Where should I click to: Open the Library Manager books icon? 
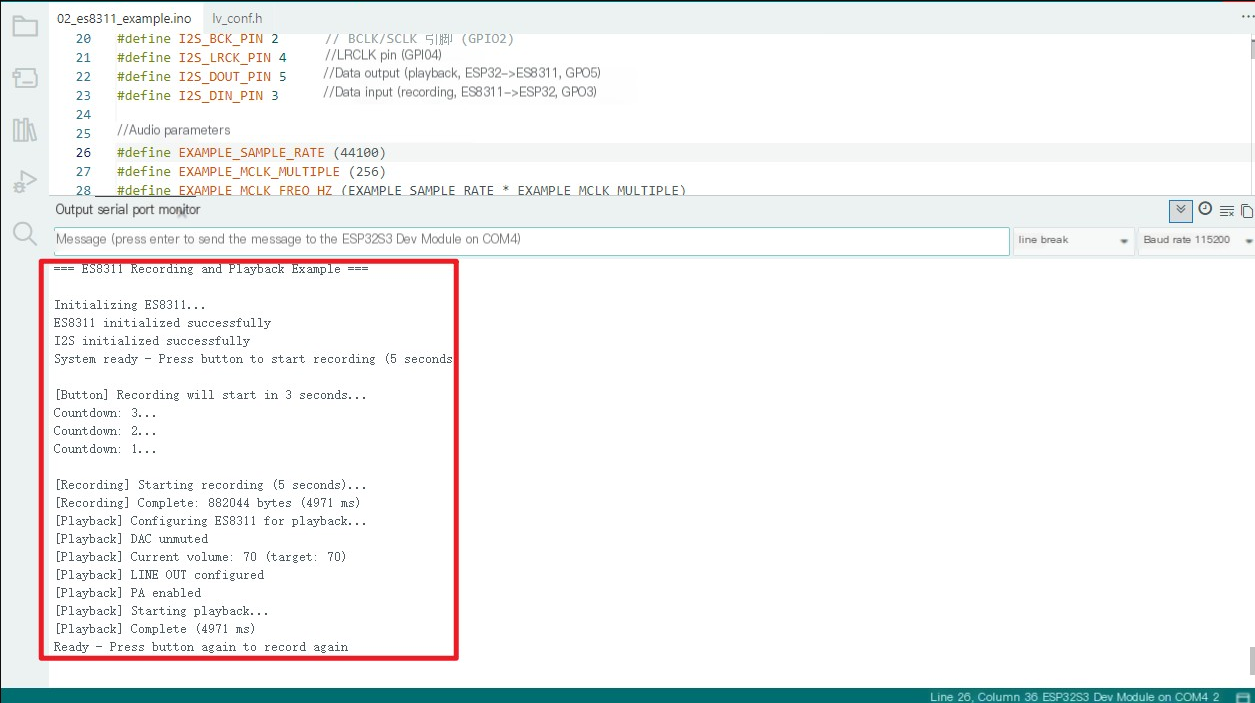pyautogui.click(x=25, y=130)
